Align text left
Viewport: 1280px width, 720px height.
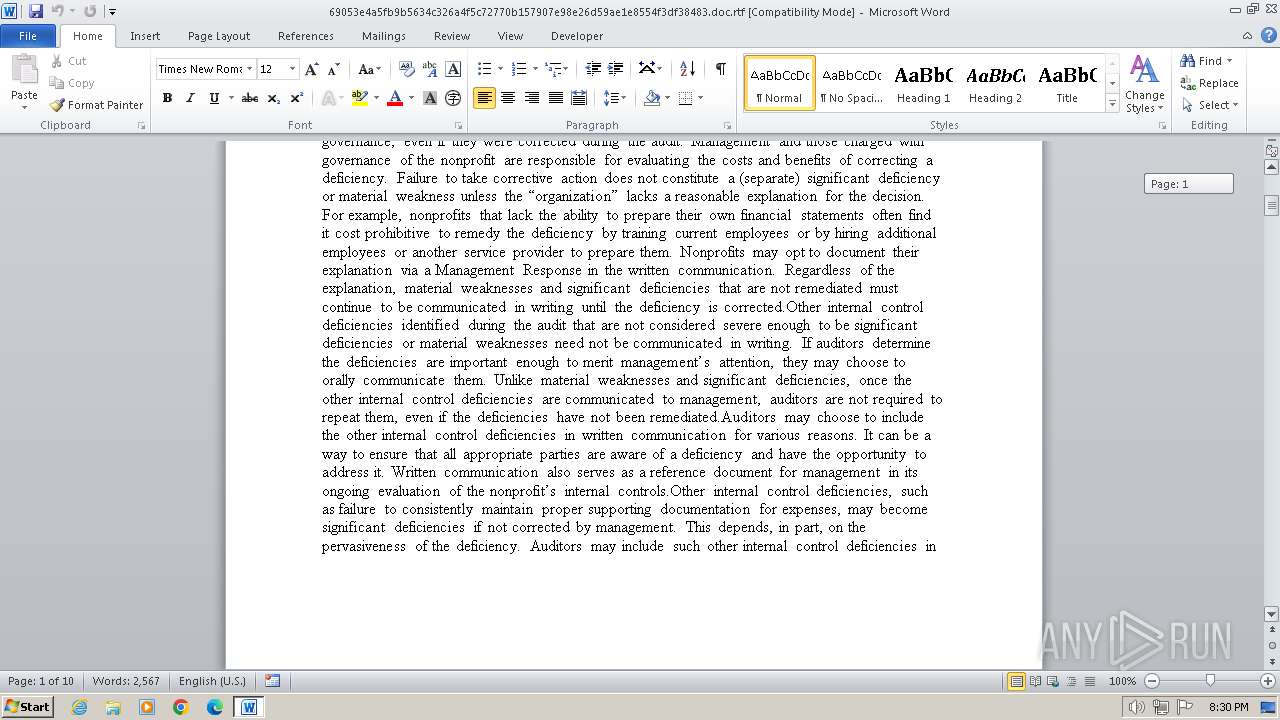484,98
